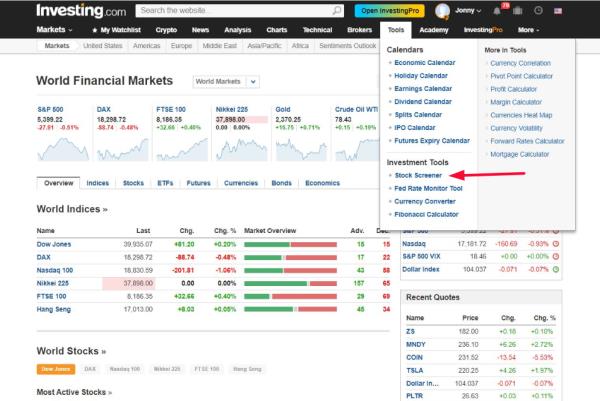600x401 pixels.
Task: Open the S&P 500 mini chart
Action: (x=63, y=149)
